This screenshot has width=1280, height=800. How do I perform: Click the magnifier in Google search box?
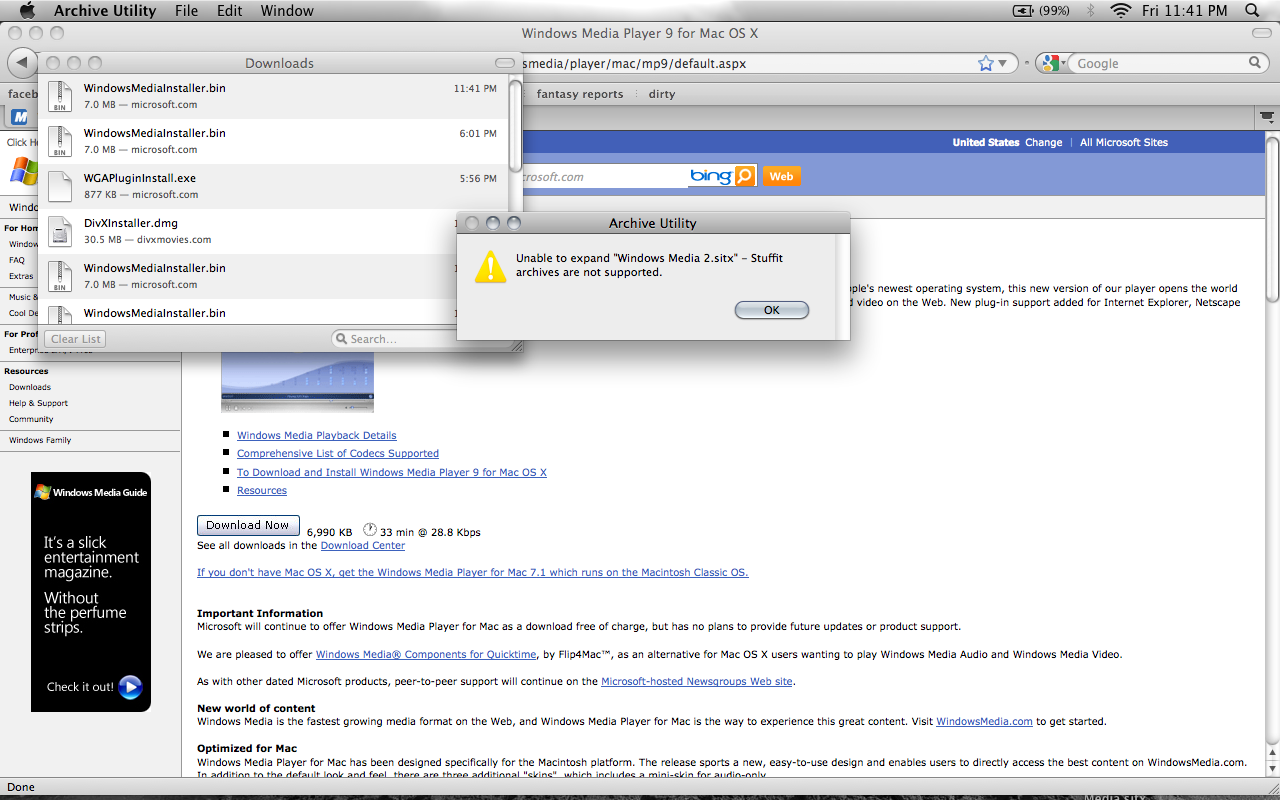1256,63
